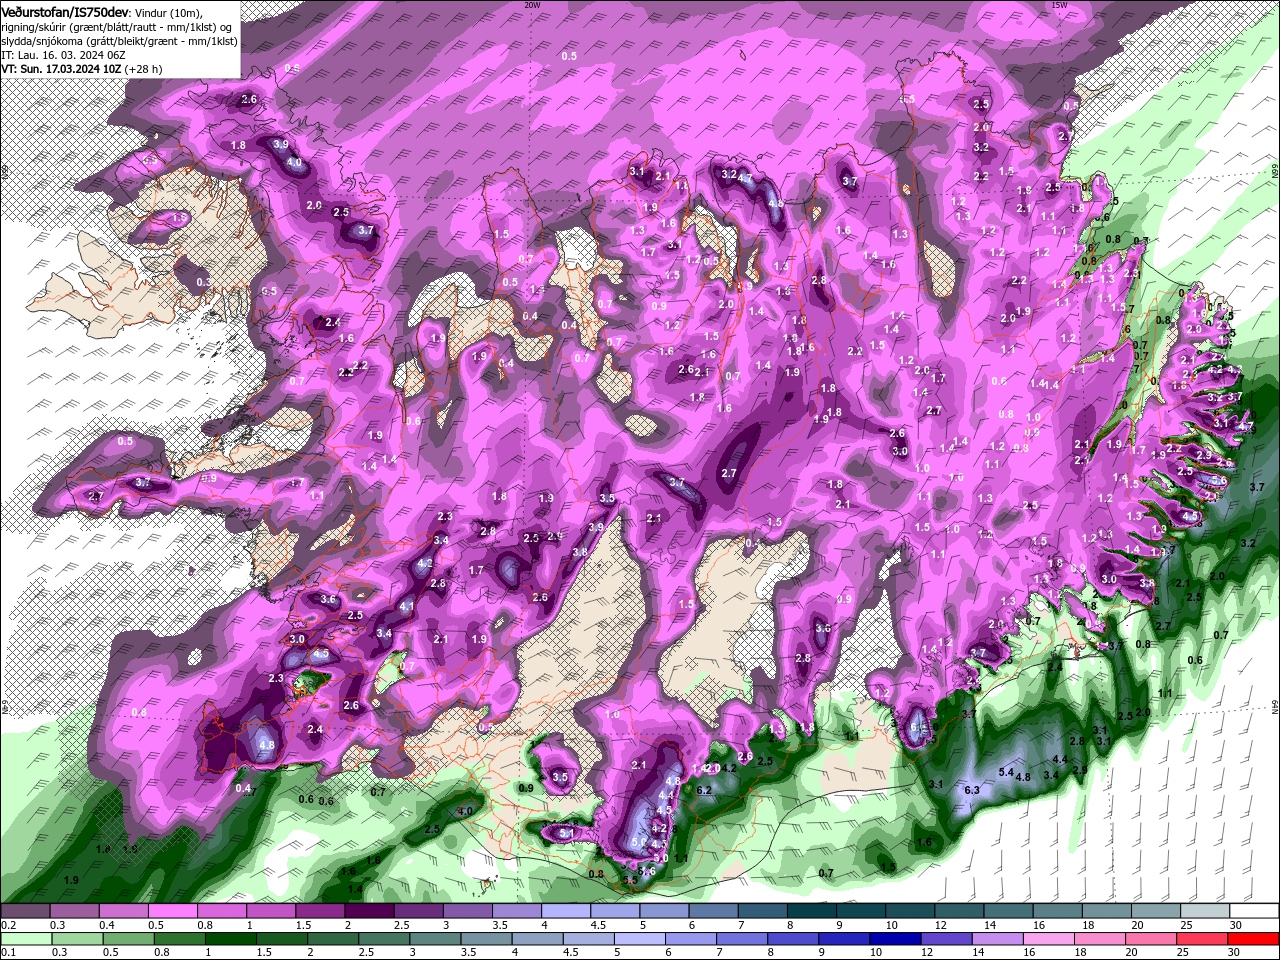Click the 30 label in the rain legend row

1236,953
